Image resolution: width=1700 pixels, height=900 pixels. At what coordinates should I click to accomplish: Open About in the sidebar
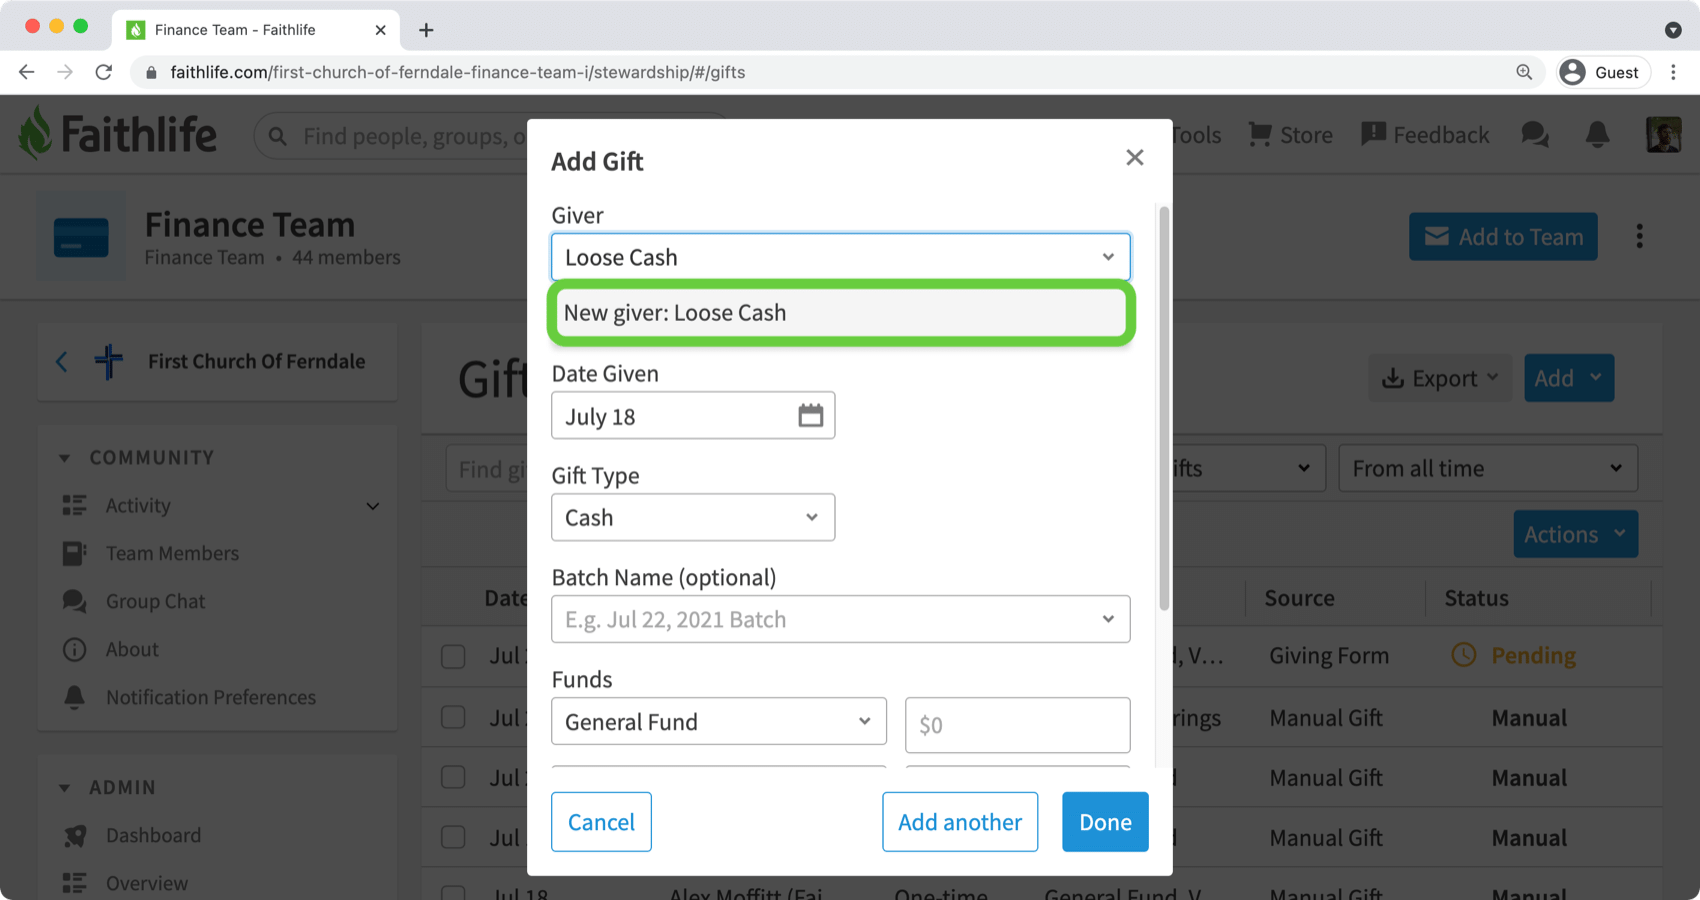pyautogui.click(x=132, y=649)
